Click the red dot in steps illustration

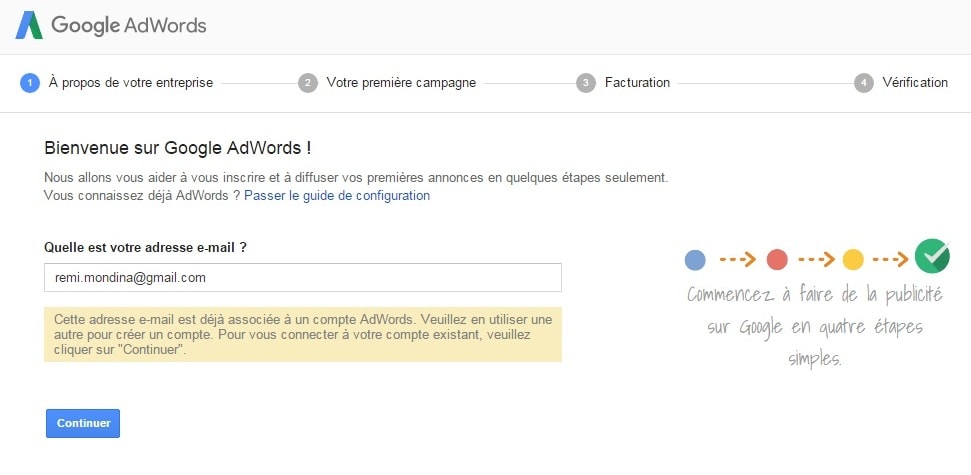[777, 259]
